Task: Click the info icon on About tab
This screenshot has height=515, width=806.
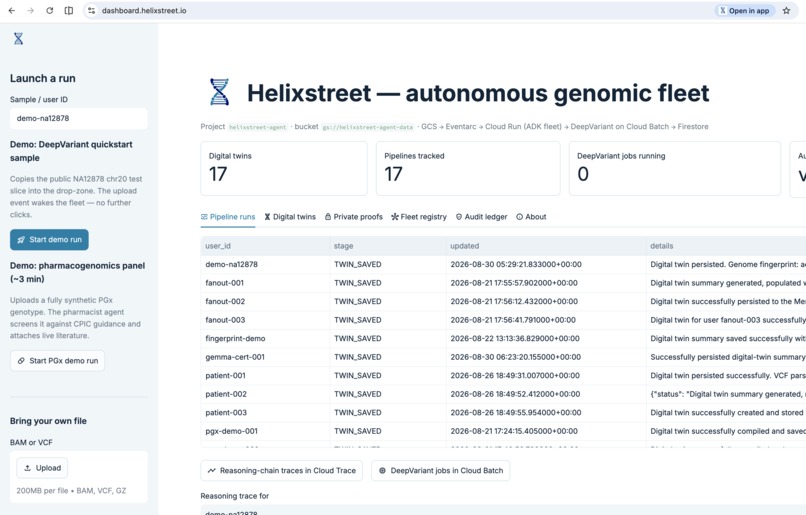Action: [x=520, y=217]
